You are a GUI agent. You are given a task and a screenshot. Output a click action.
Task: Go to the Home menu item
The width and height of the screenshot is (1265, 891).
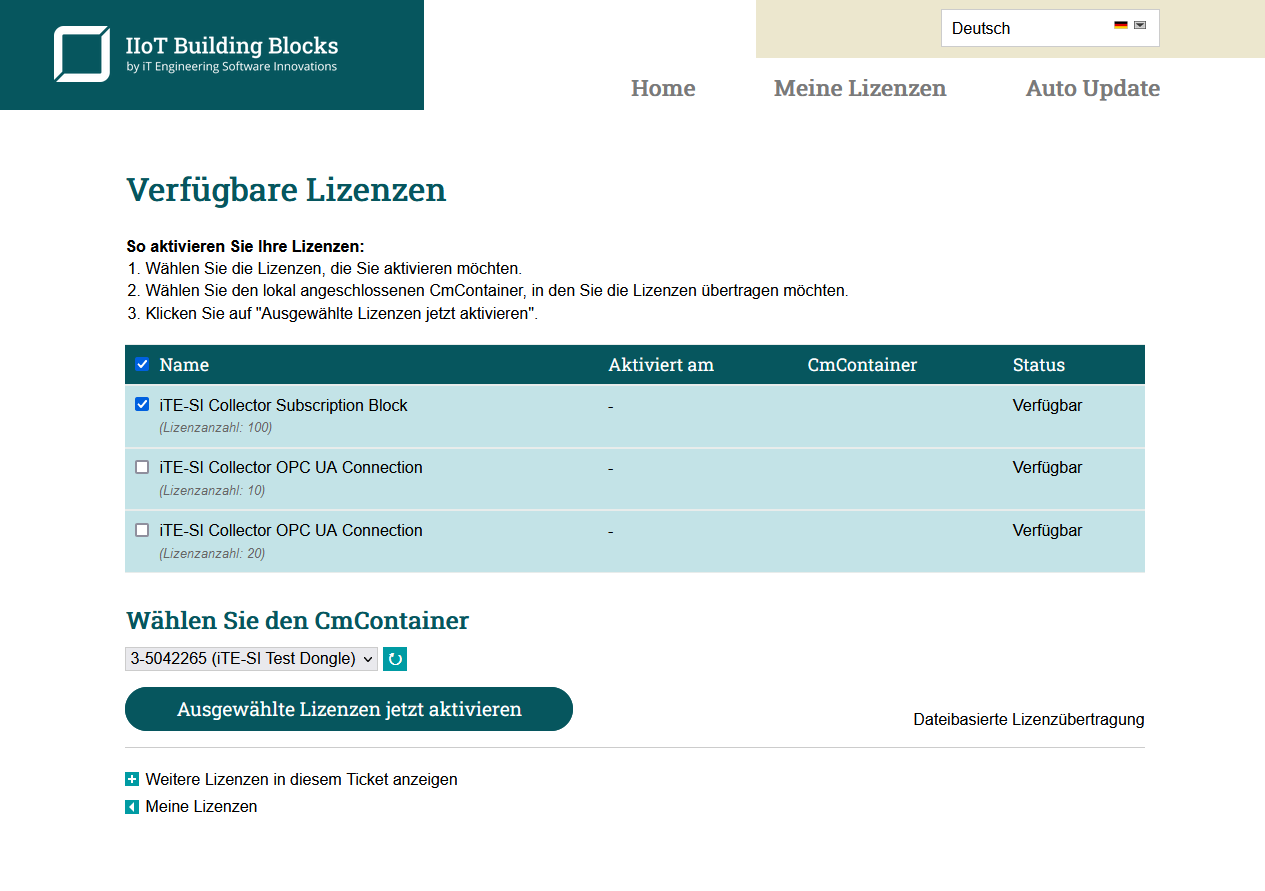coord(663,88)
